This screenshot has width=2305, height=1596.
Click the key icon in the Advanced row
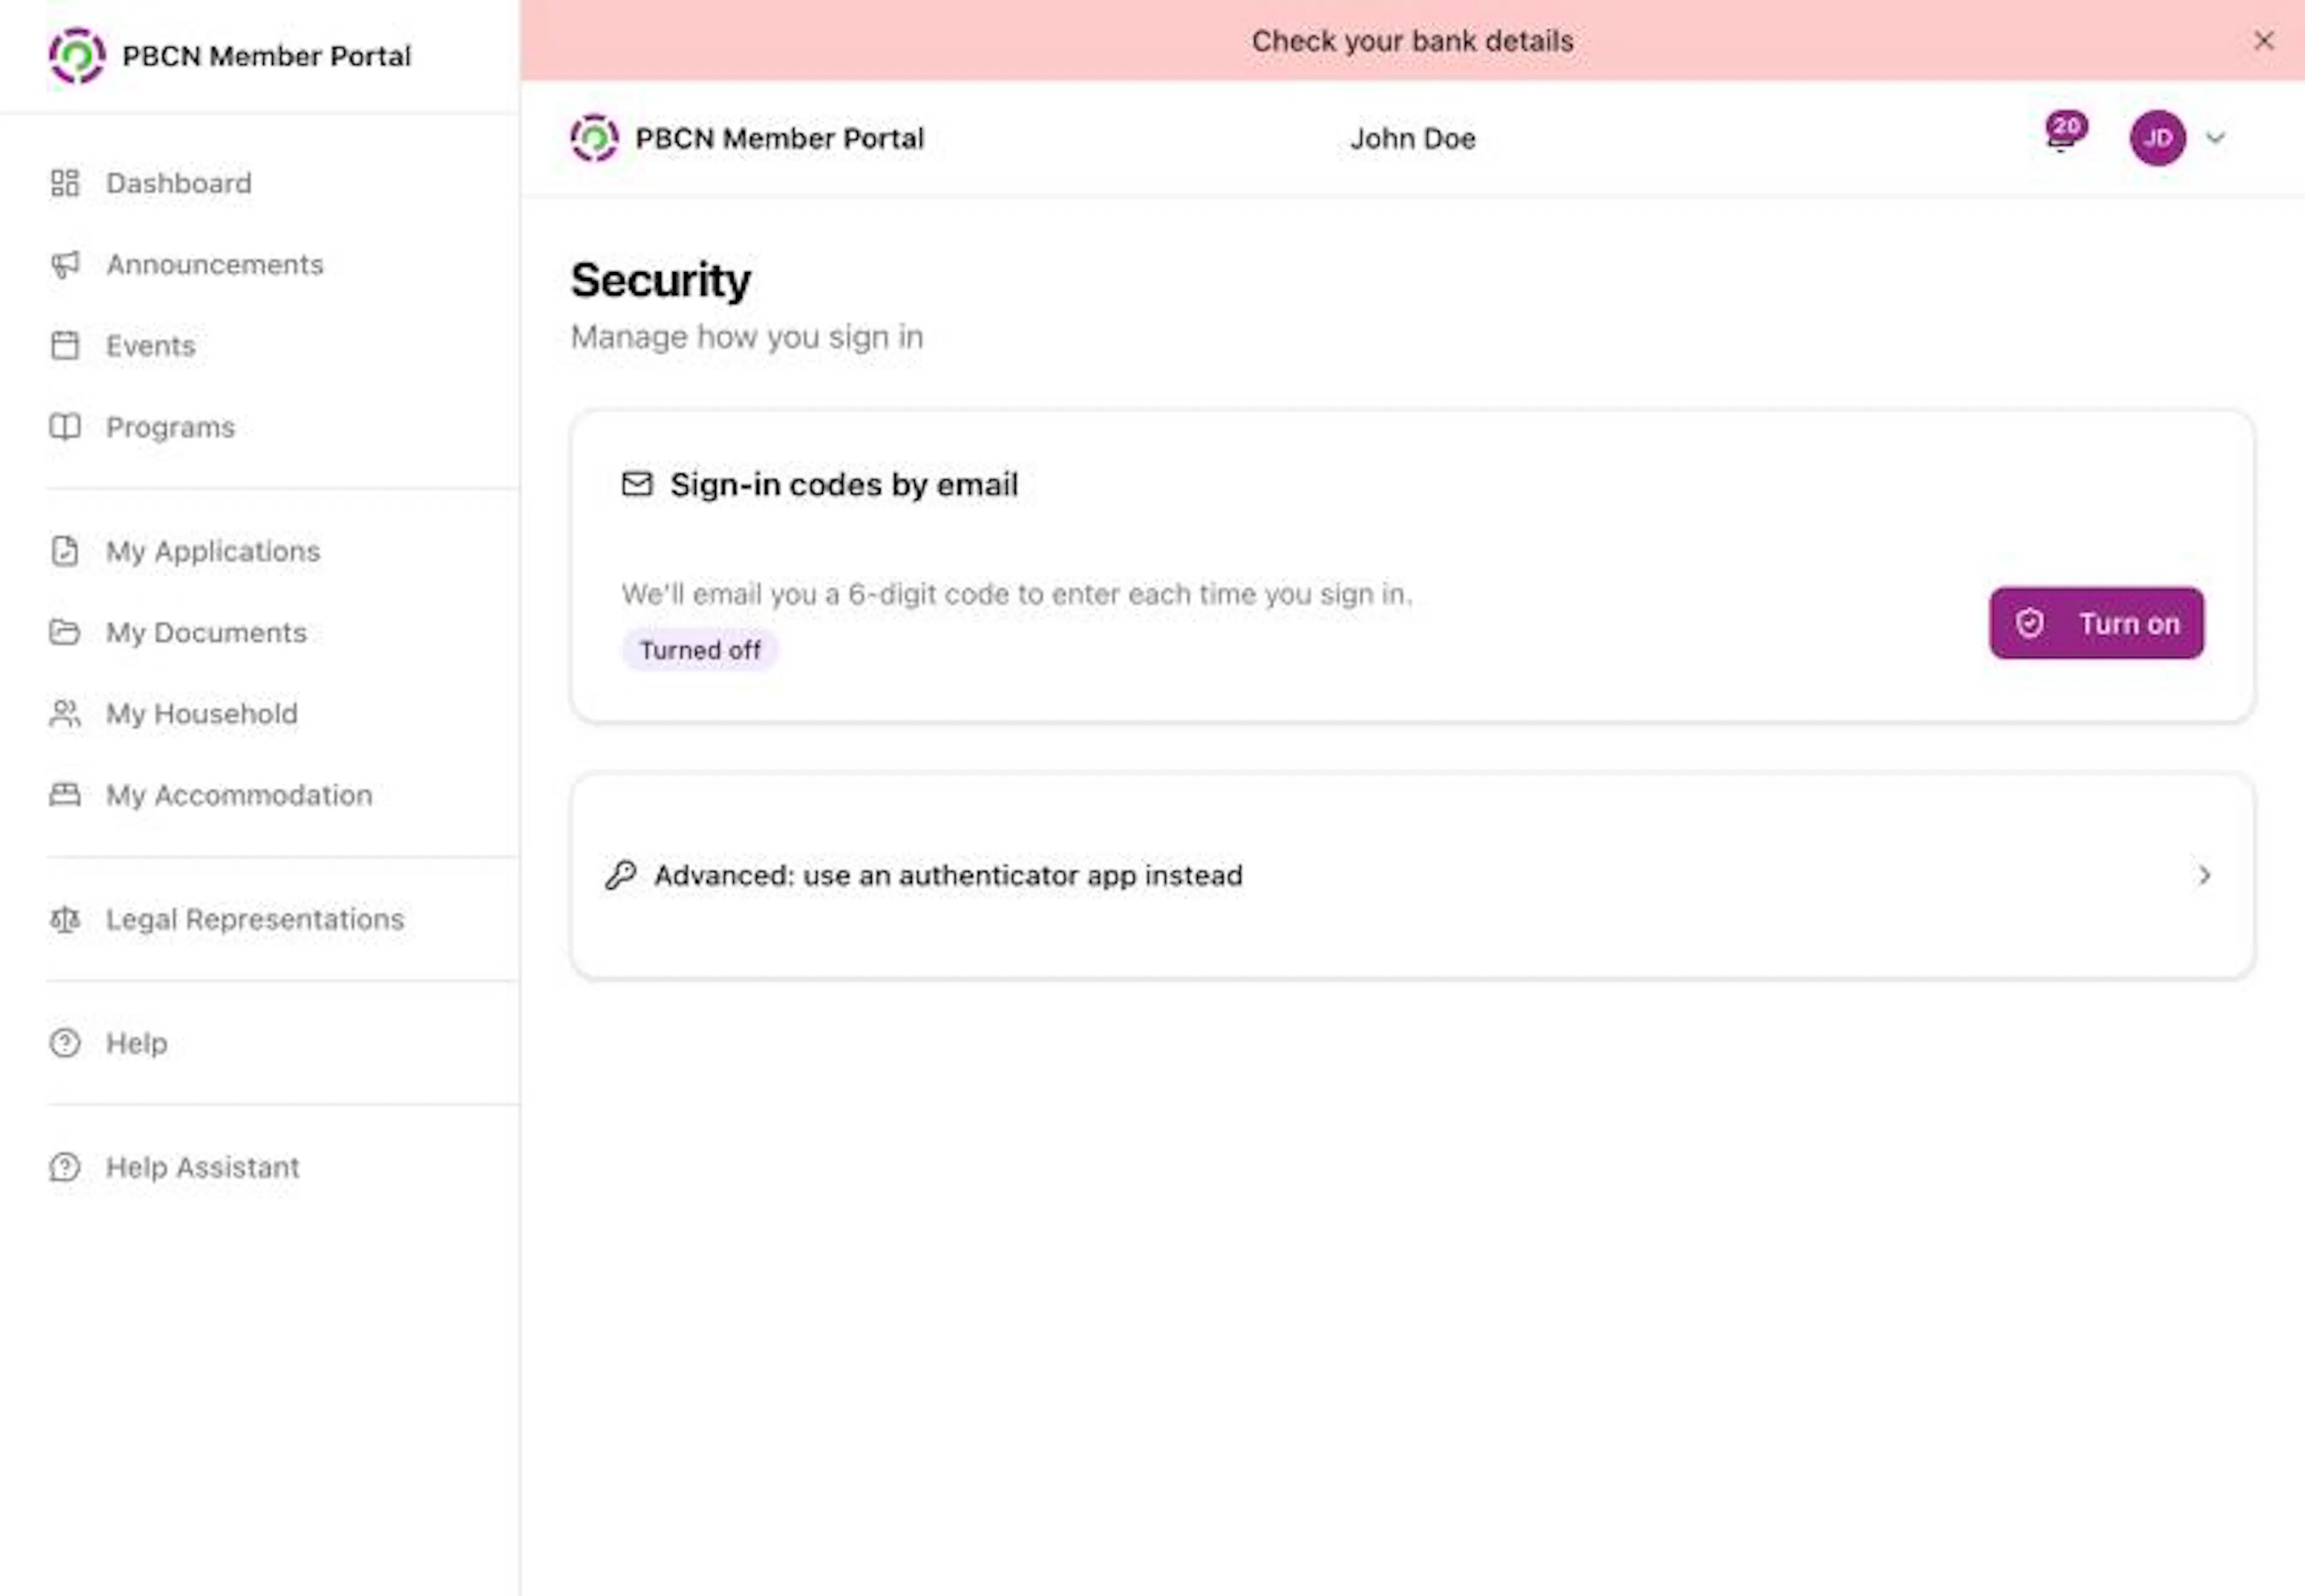point(621,875)
